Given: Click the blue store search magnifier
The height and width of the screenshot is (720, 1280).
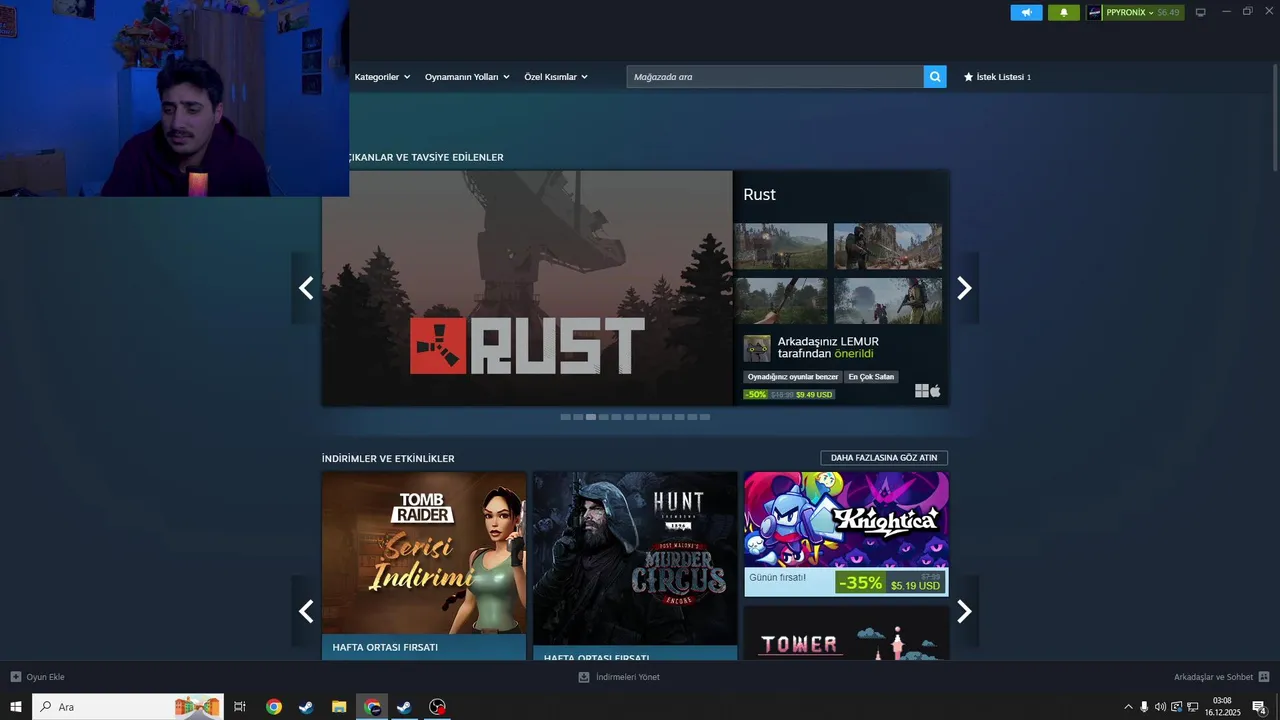Looking at the screenshot, I should pyautogui.click(x=935, y=76).
